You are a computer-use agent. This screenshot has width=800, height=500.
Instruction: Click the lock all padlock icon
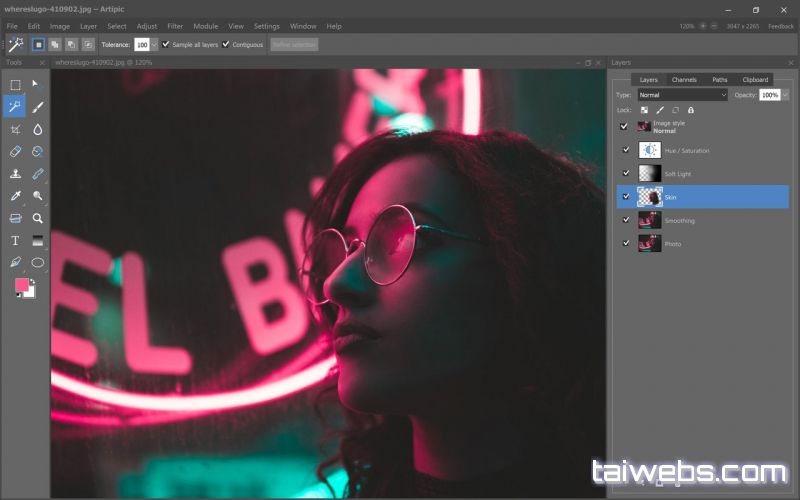(x=690, y=110)
